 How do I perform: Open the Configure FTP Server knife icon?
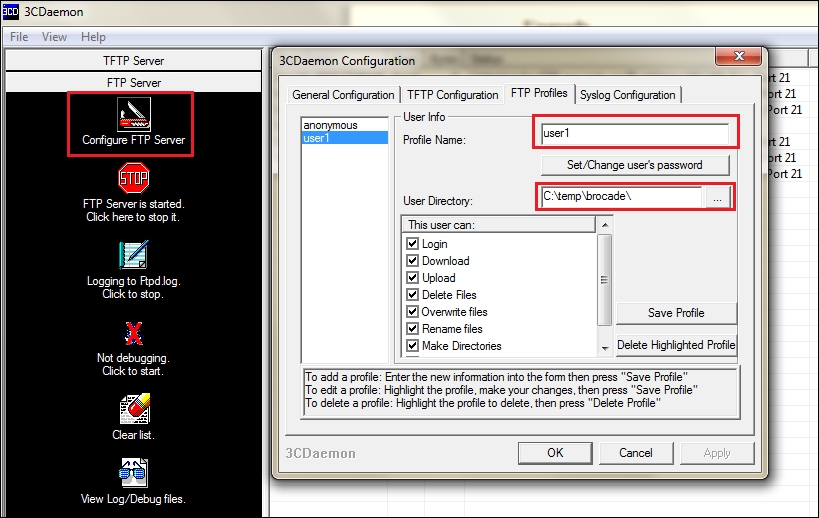(x=134, y=114)
